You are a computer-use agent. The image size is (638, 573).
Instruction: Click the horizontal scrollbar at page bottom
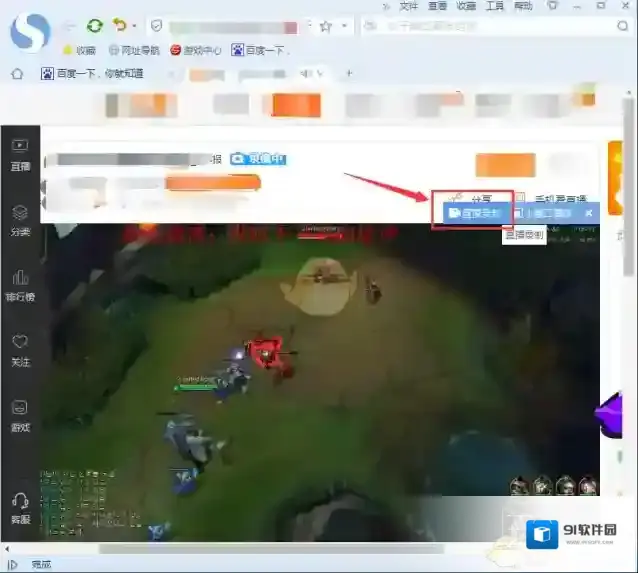tap(270, 548)
